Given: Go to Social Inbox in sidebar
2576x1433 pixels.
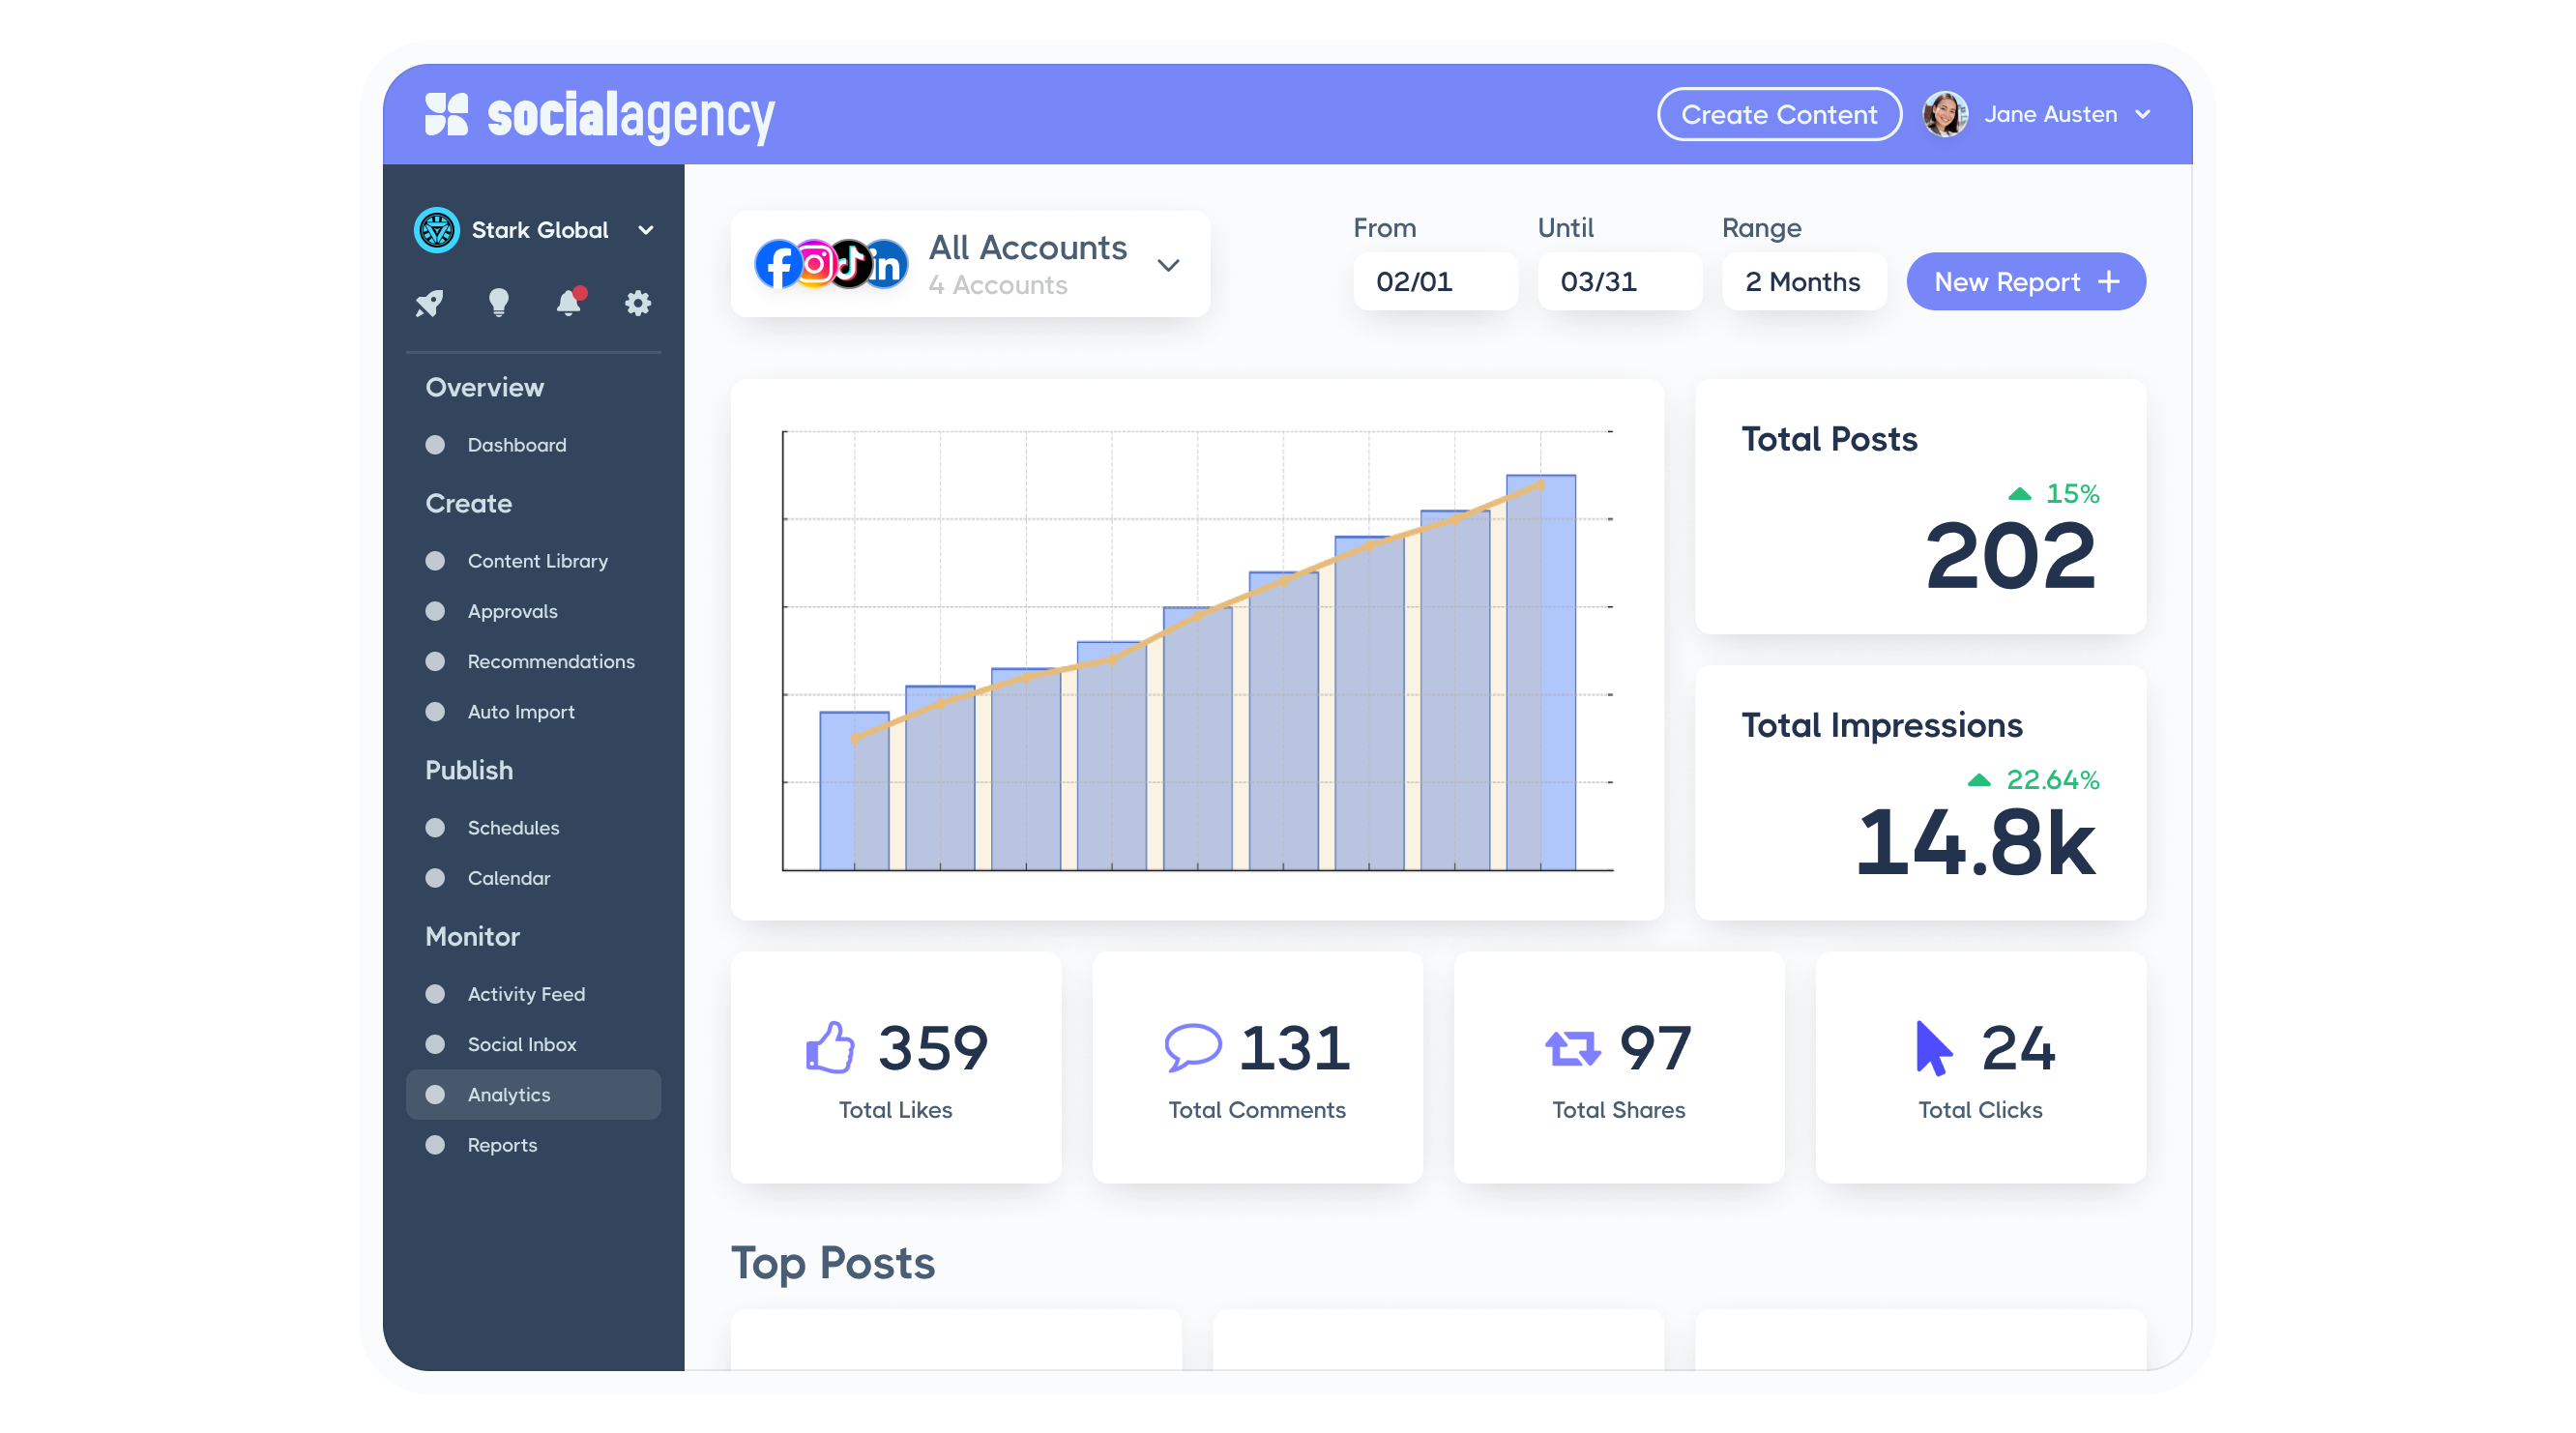Looking at the screenshot, I should click(521, 1044).
